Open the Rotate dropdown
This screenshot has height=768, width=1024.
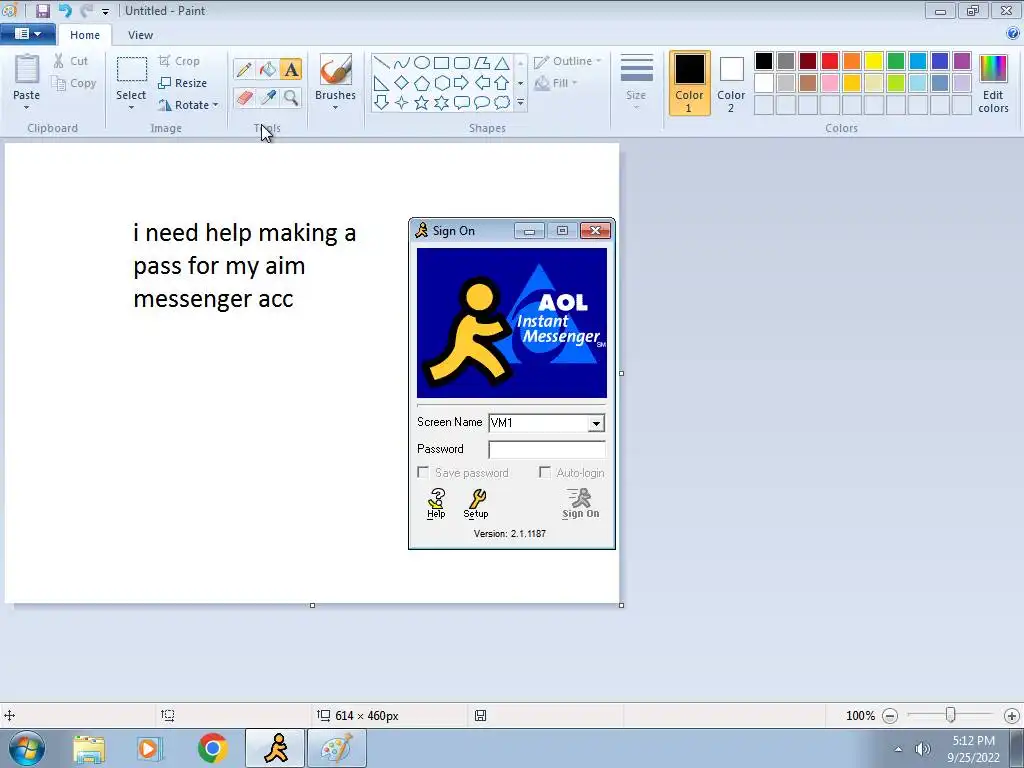point(188,104)
